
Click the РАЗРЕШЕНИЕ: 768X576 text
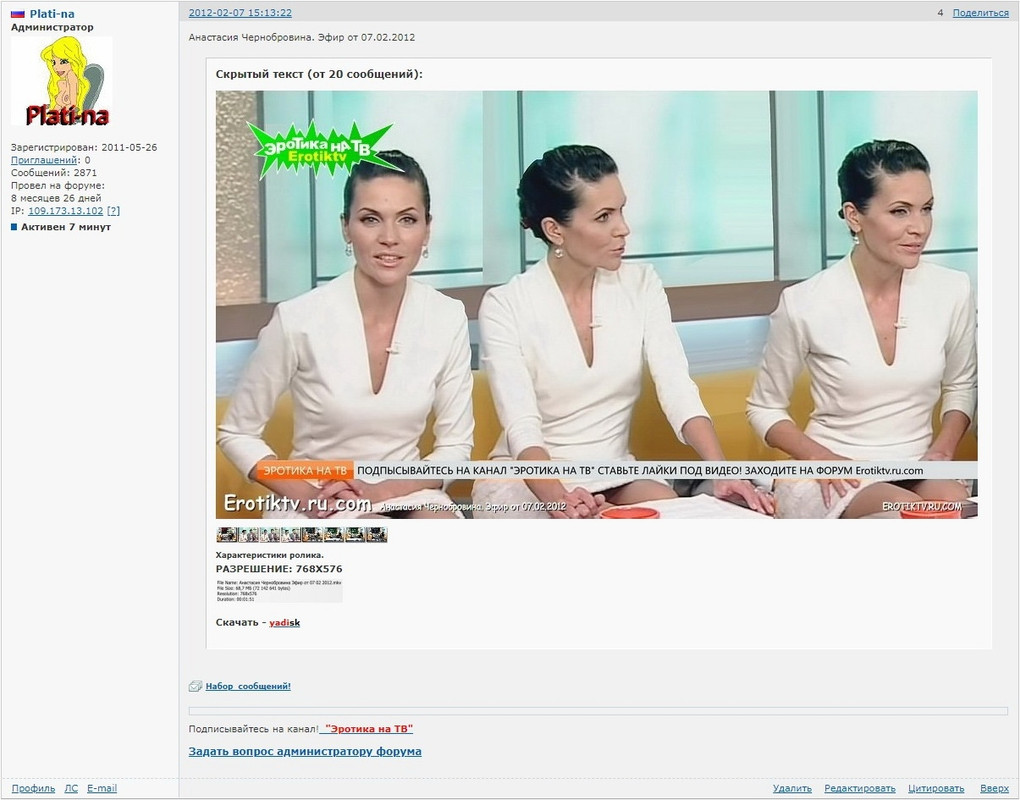click(x=278, y=568)
